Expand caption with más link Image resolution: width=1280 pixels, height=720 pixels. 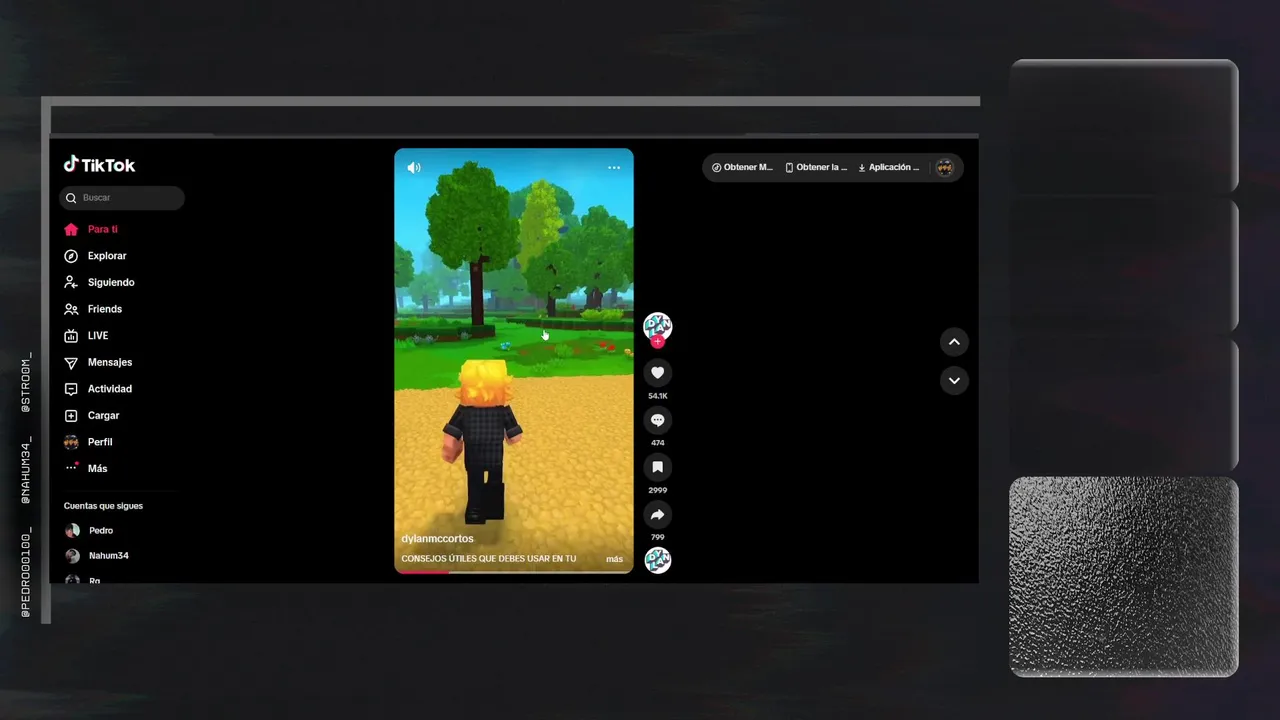[614, 559]
